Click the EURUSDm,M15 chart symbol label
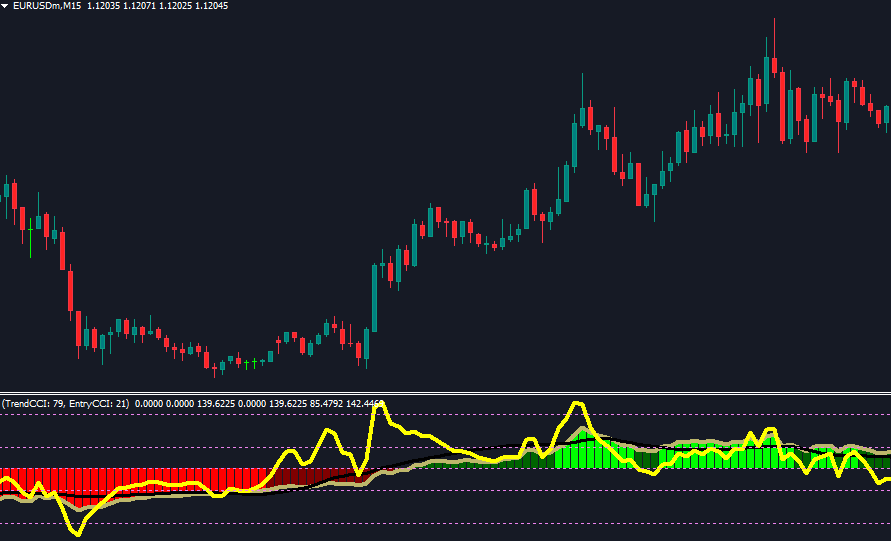891x541 pixels. tap(48, 6)
